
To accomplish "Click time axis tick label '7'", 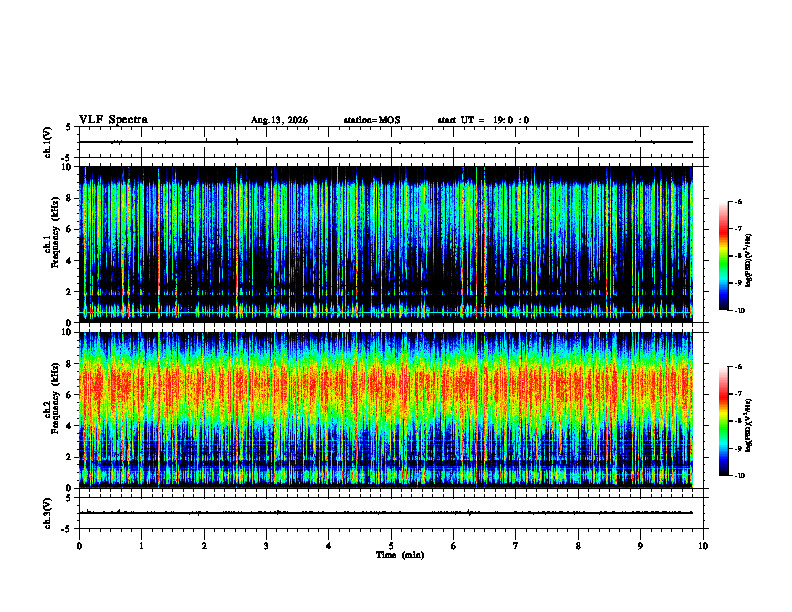I will click(x=516, y=546).
